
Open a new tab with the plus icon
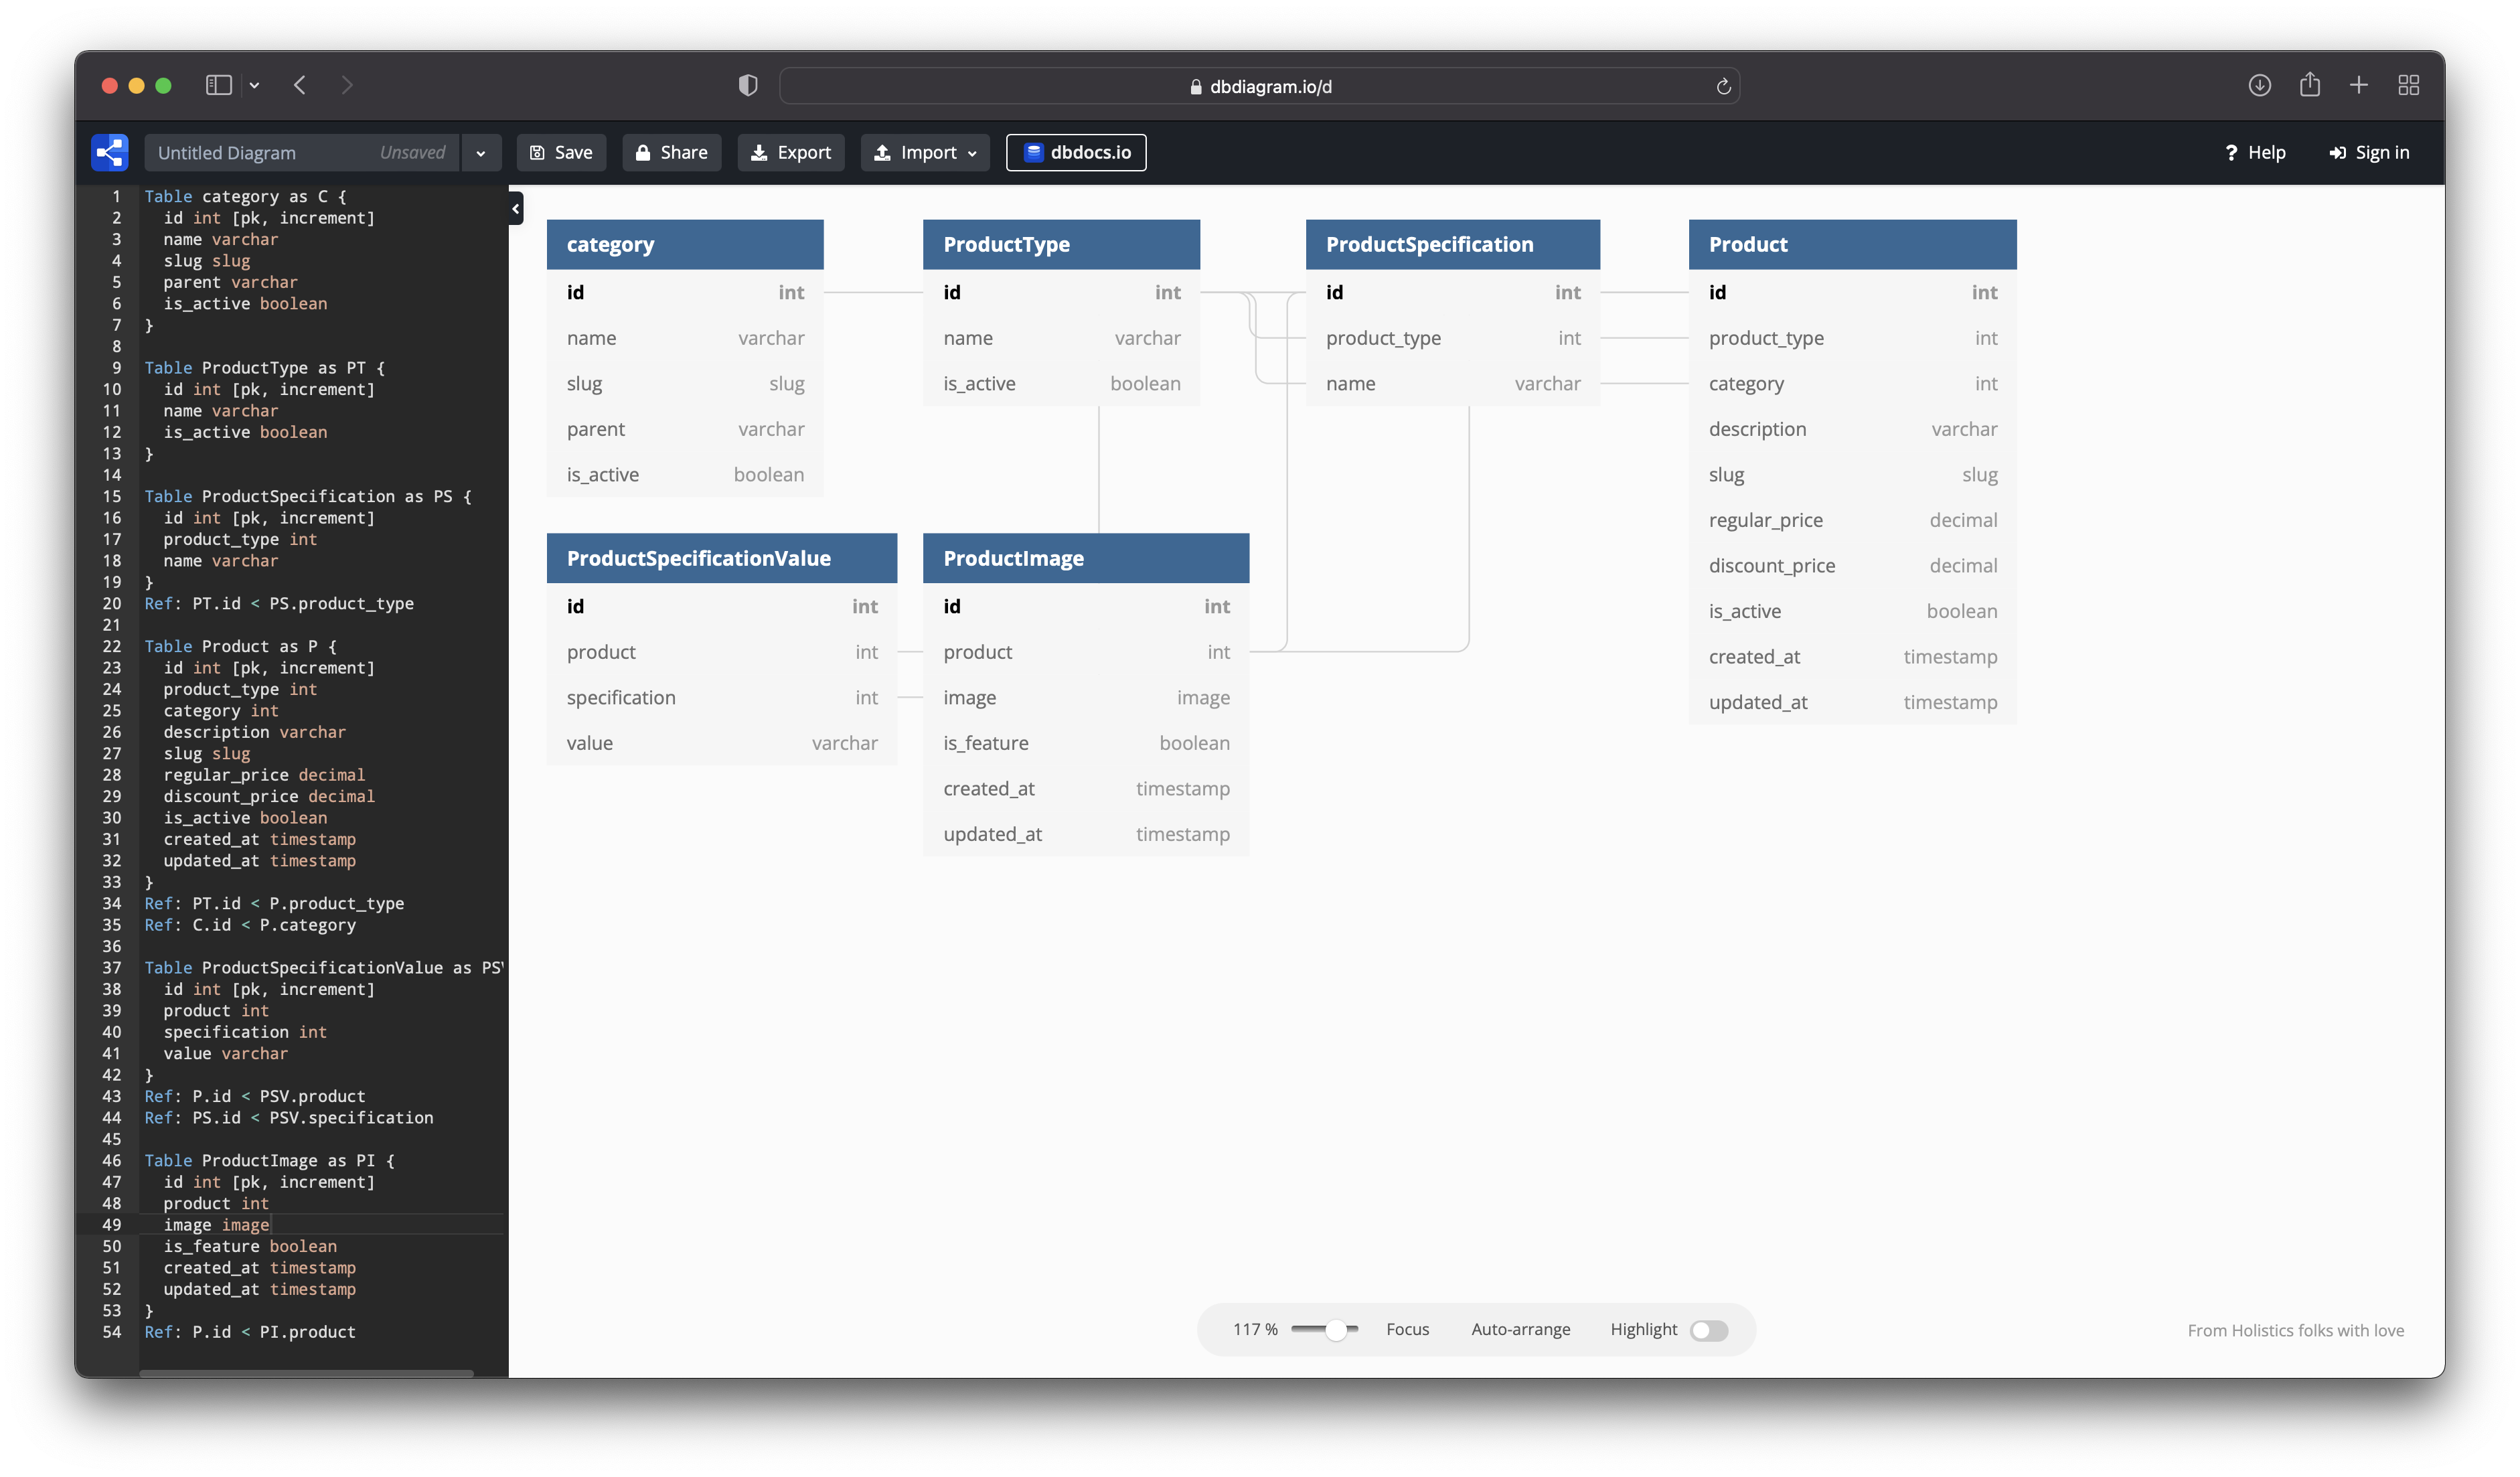pyautogui.click(x=2358, y=85)
